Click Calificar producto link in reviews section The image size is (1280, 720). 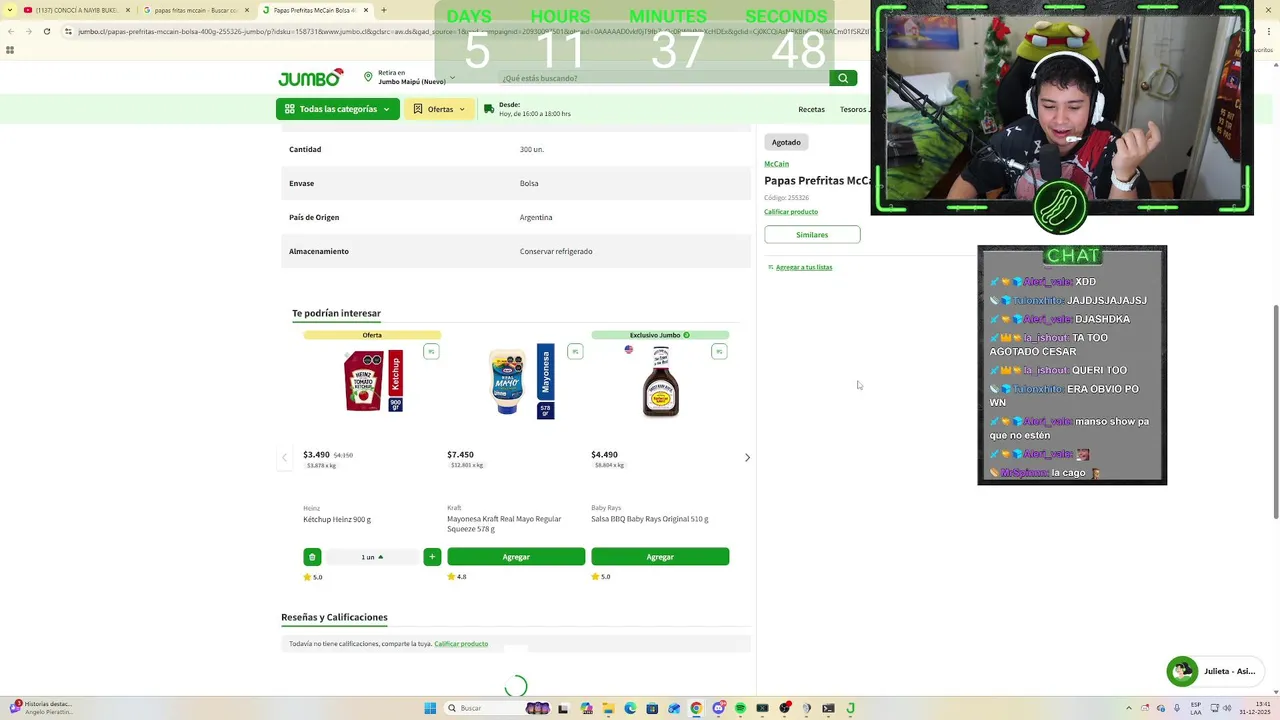coord(461,644)
